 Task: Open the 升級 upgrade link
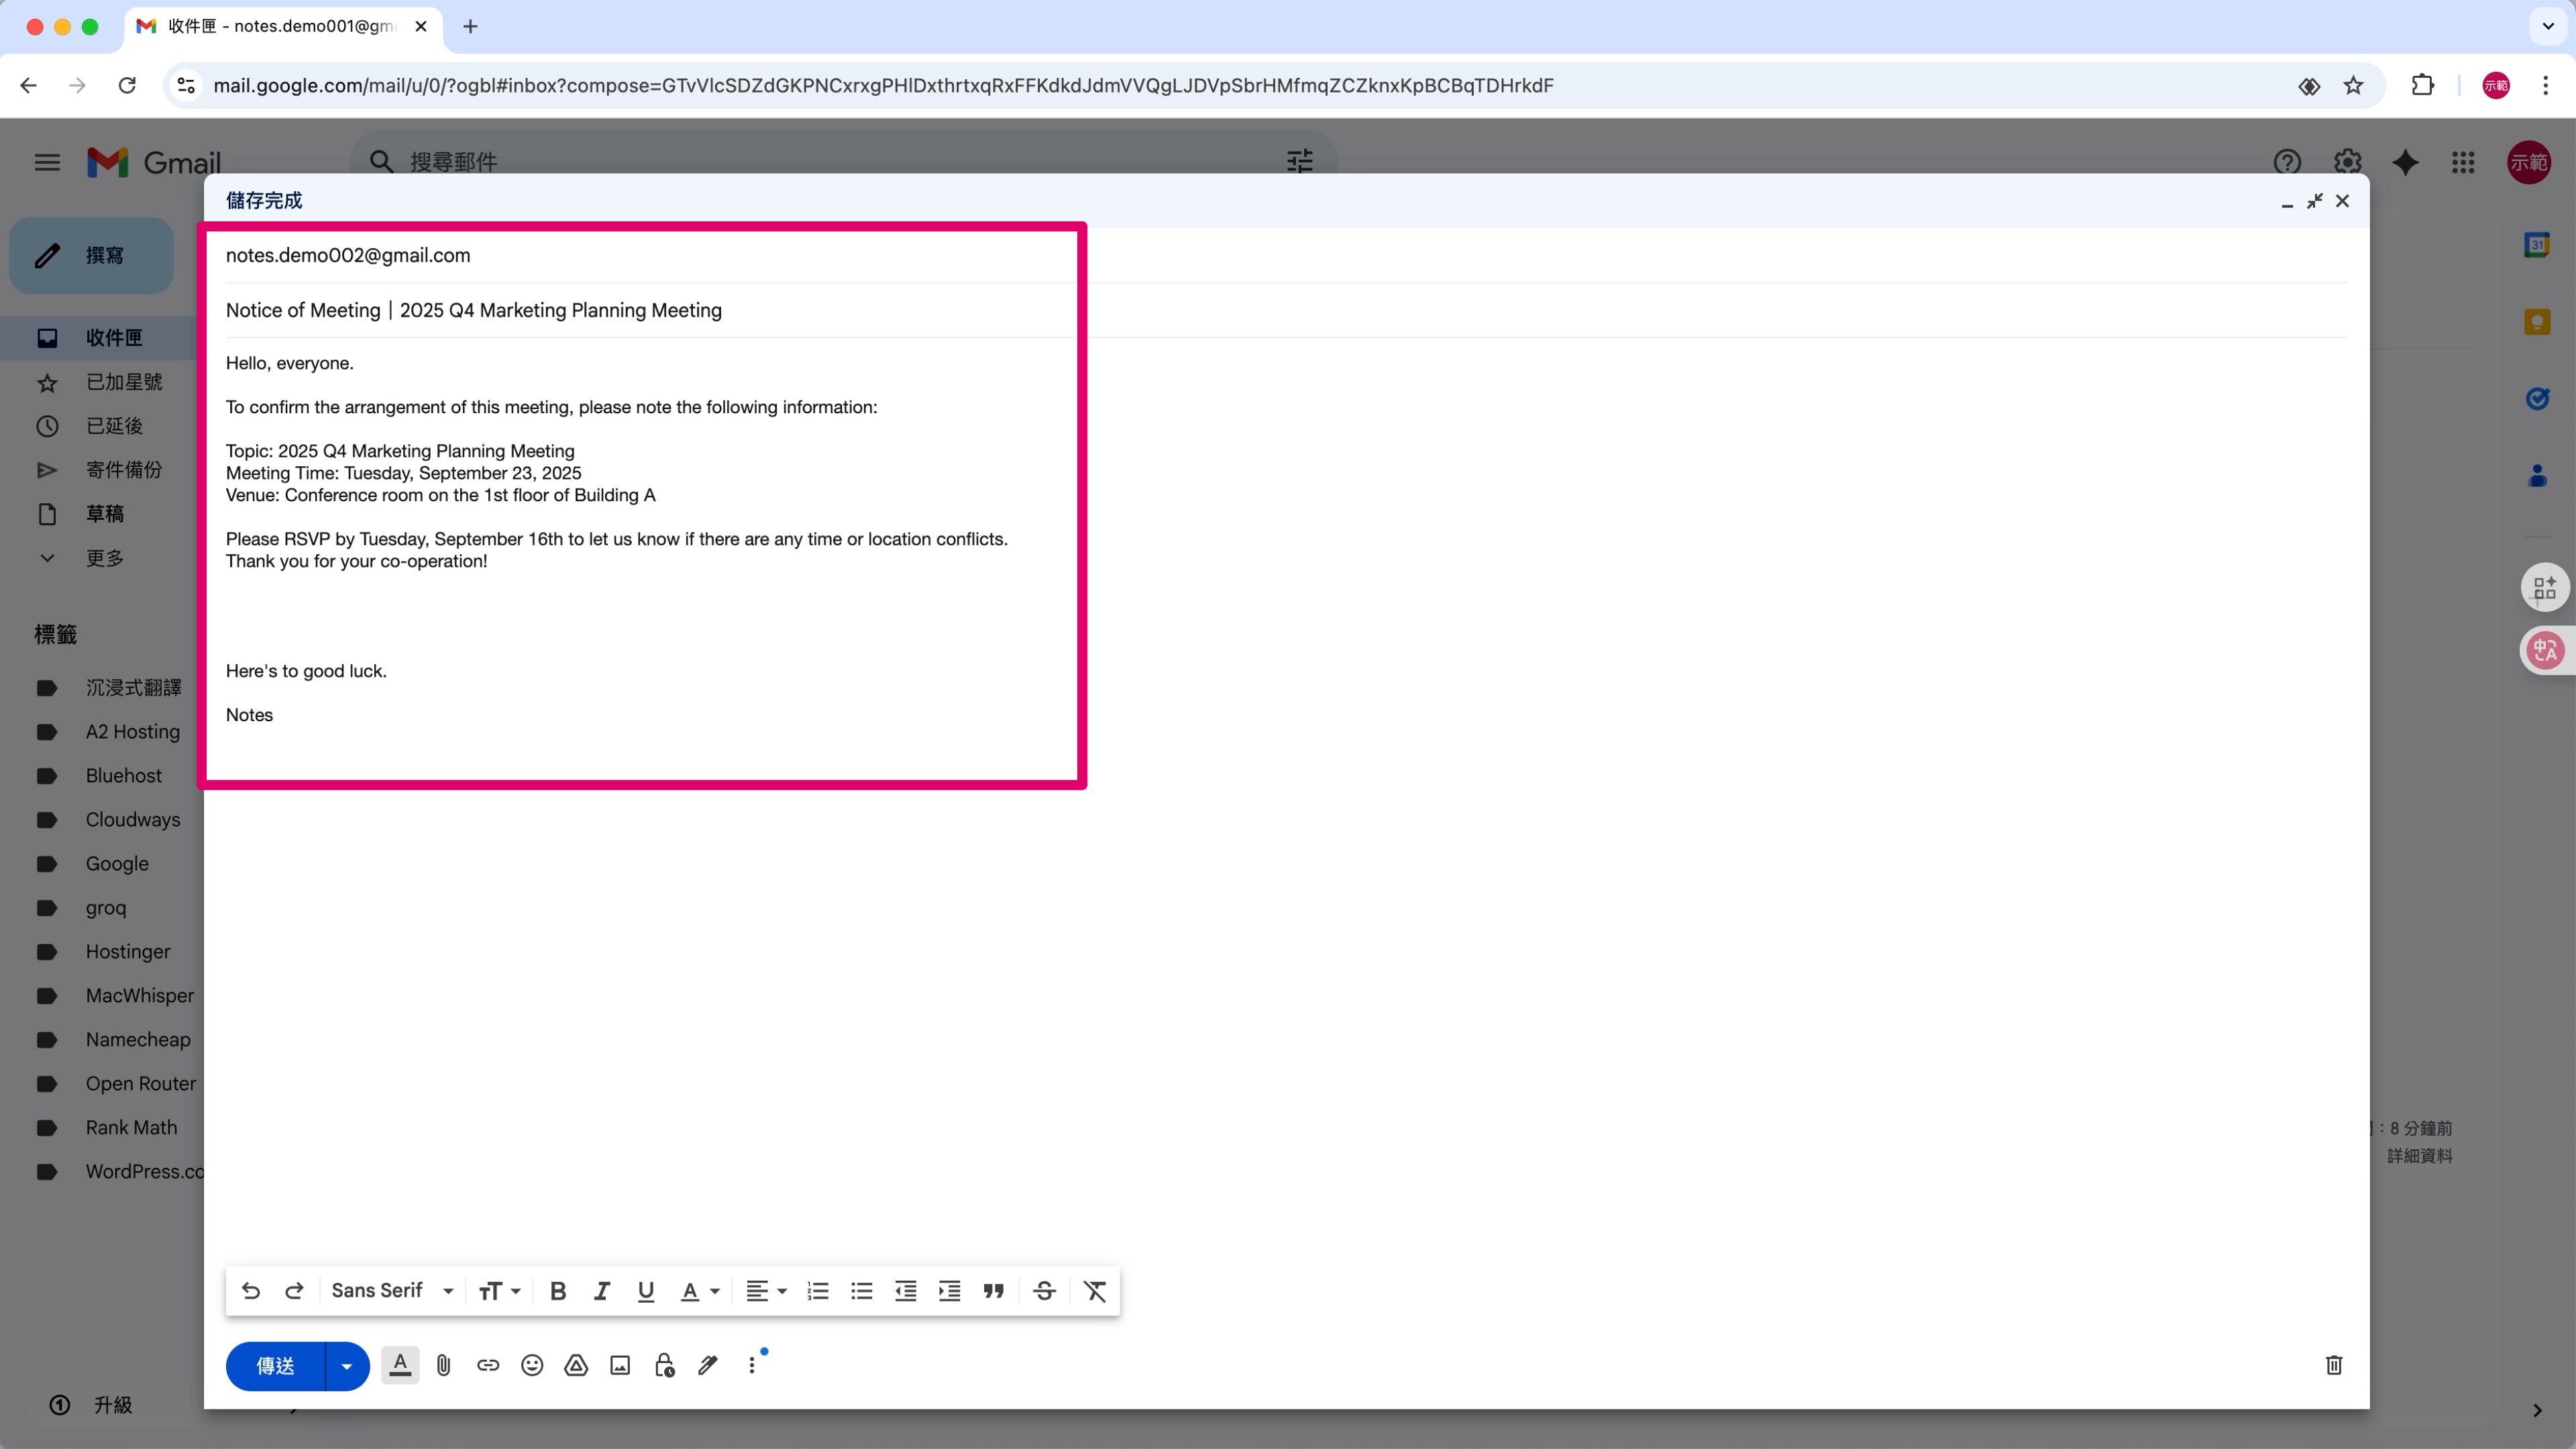[x=113, y=1405]
